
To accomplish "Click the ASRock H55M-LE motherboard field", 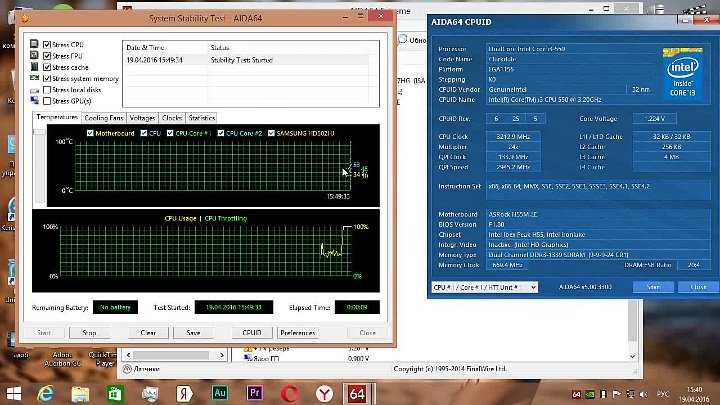I will (598, 214).
